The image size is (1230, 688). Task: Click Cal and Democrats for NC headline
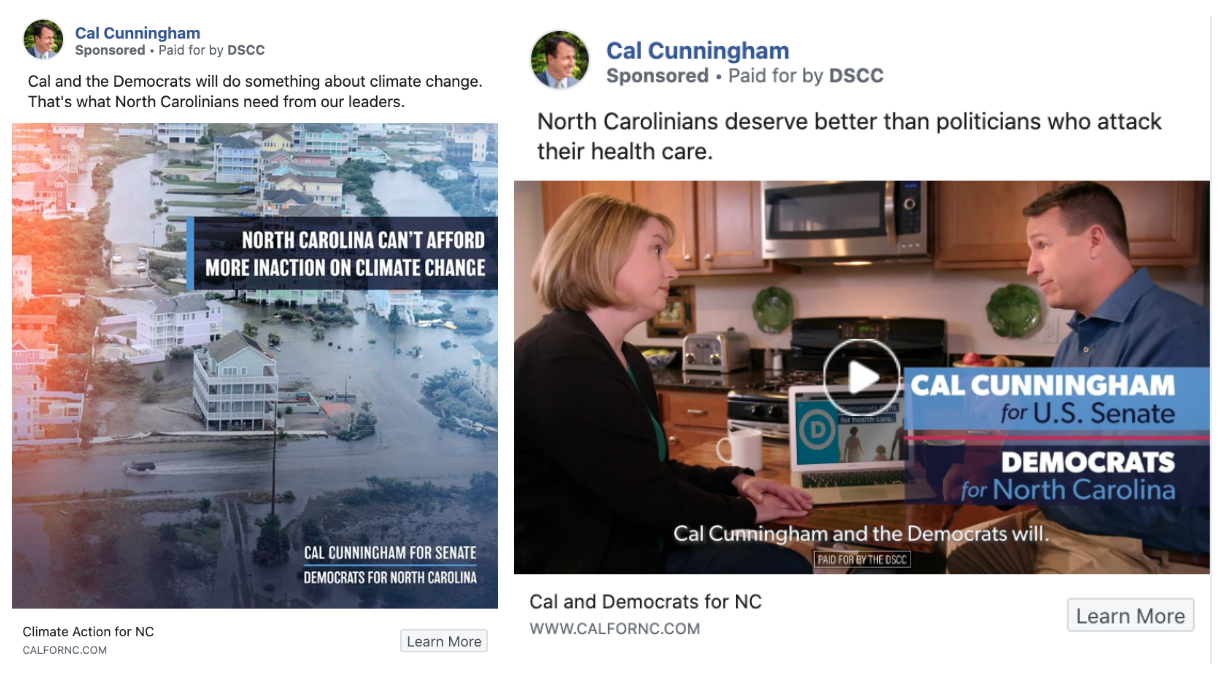[645, 601]
